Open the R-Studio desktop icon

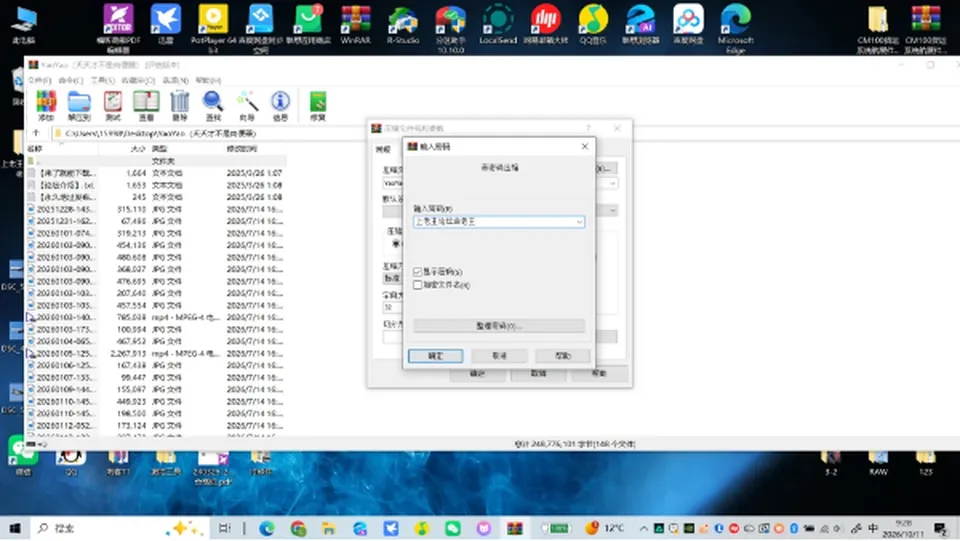tap(403, 24)
